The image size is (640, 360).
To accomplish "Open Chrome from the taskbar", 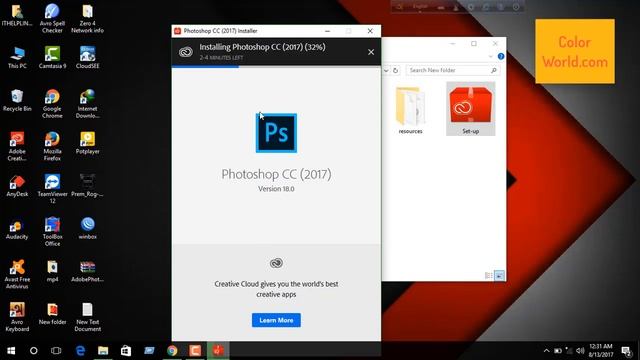I will tap(172, 351).
